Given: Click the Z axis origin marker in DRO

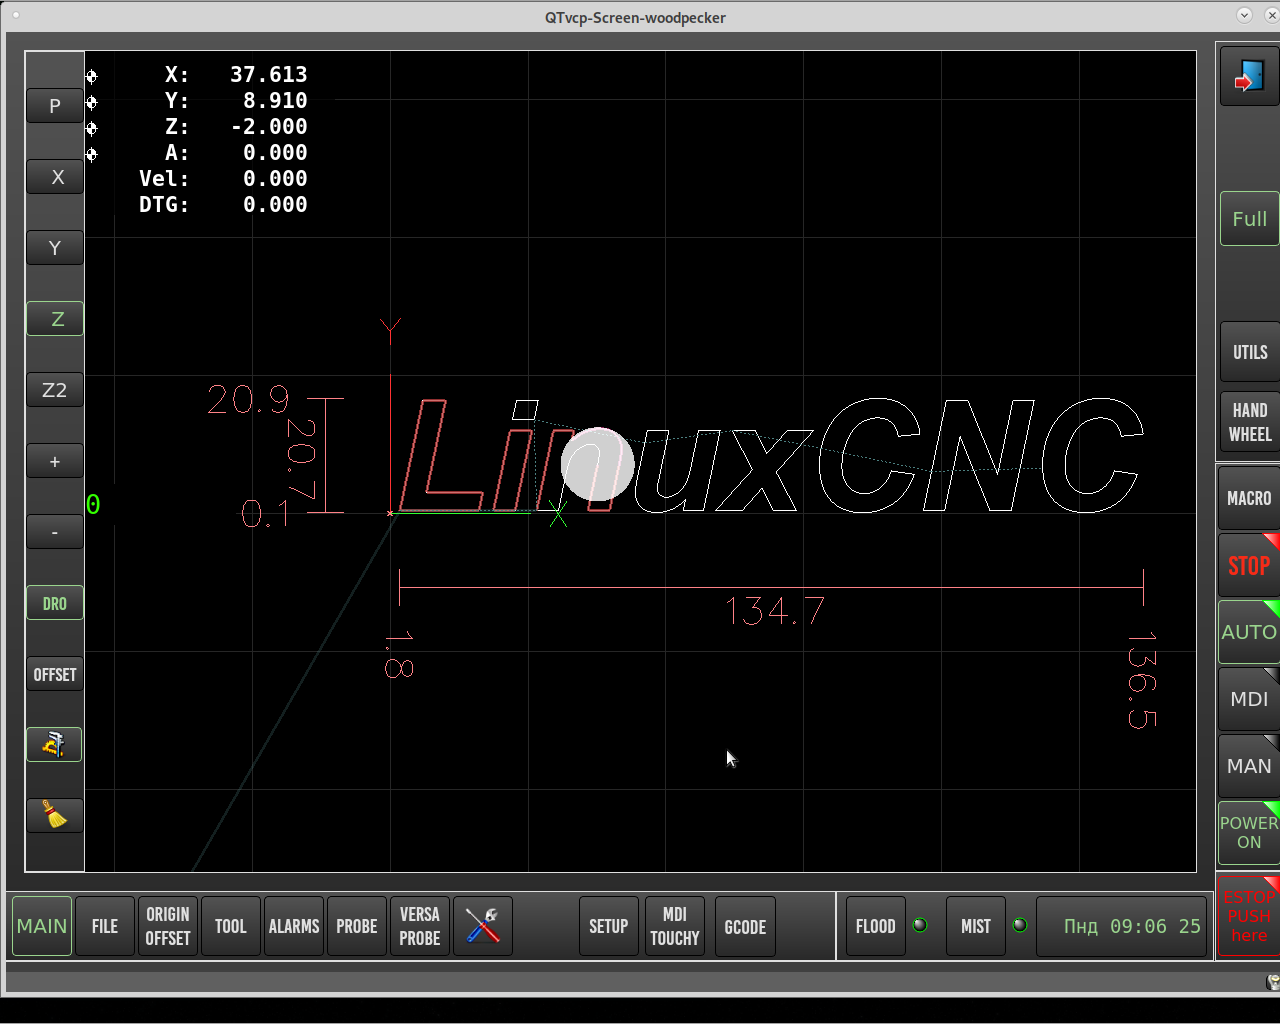Looking at the screenshot, I should point(92,128).
